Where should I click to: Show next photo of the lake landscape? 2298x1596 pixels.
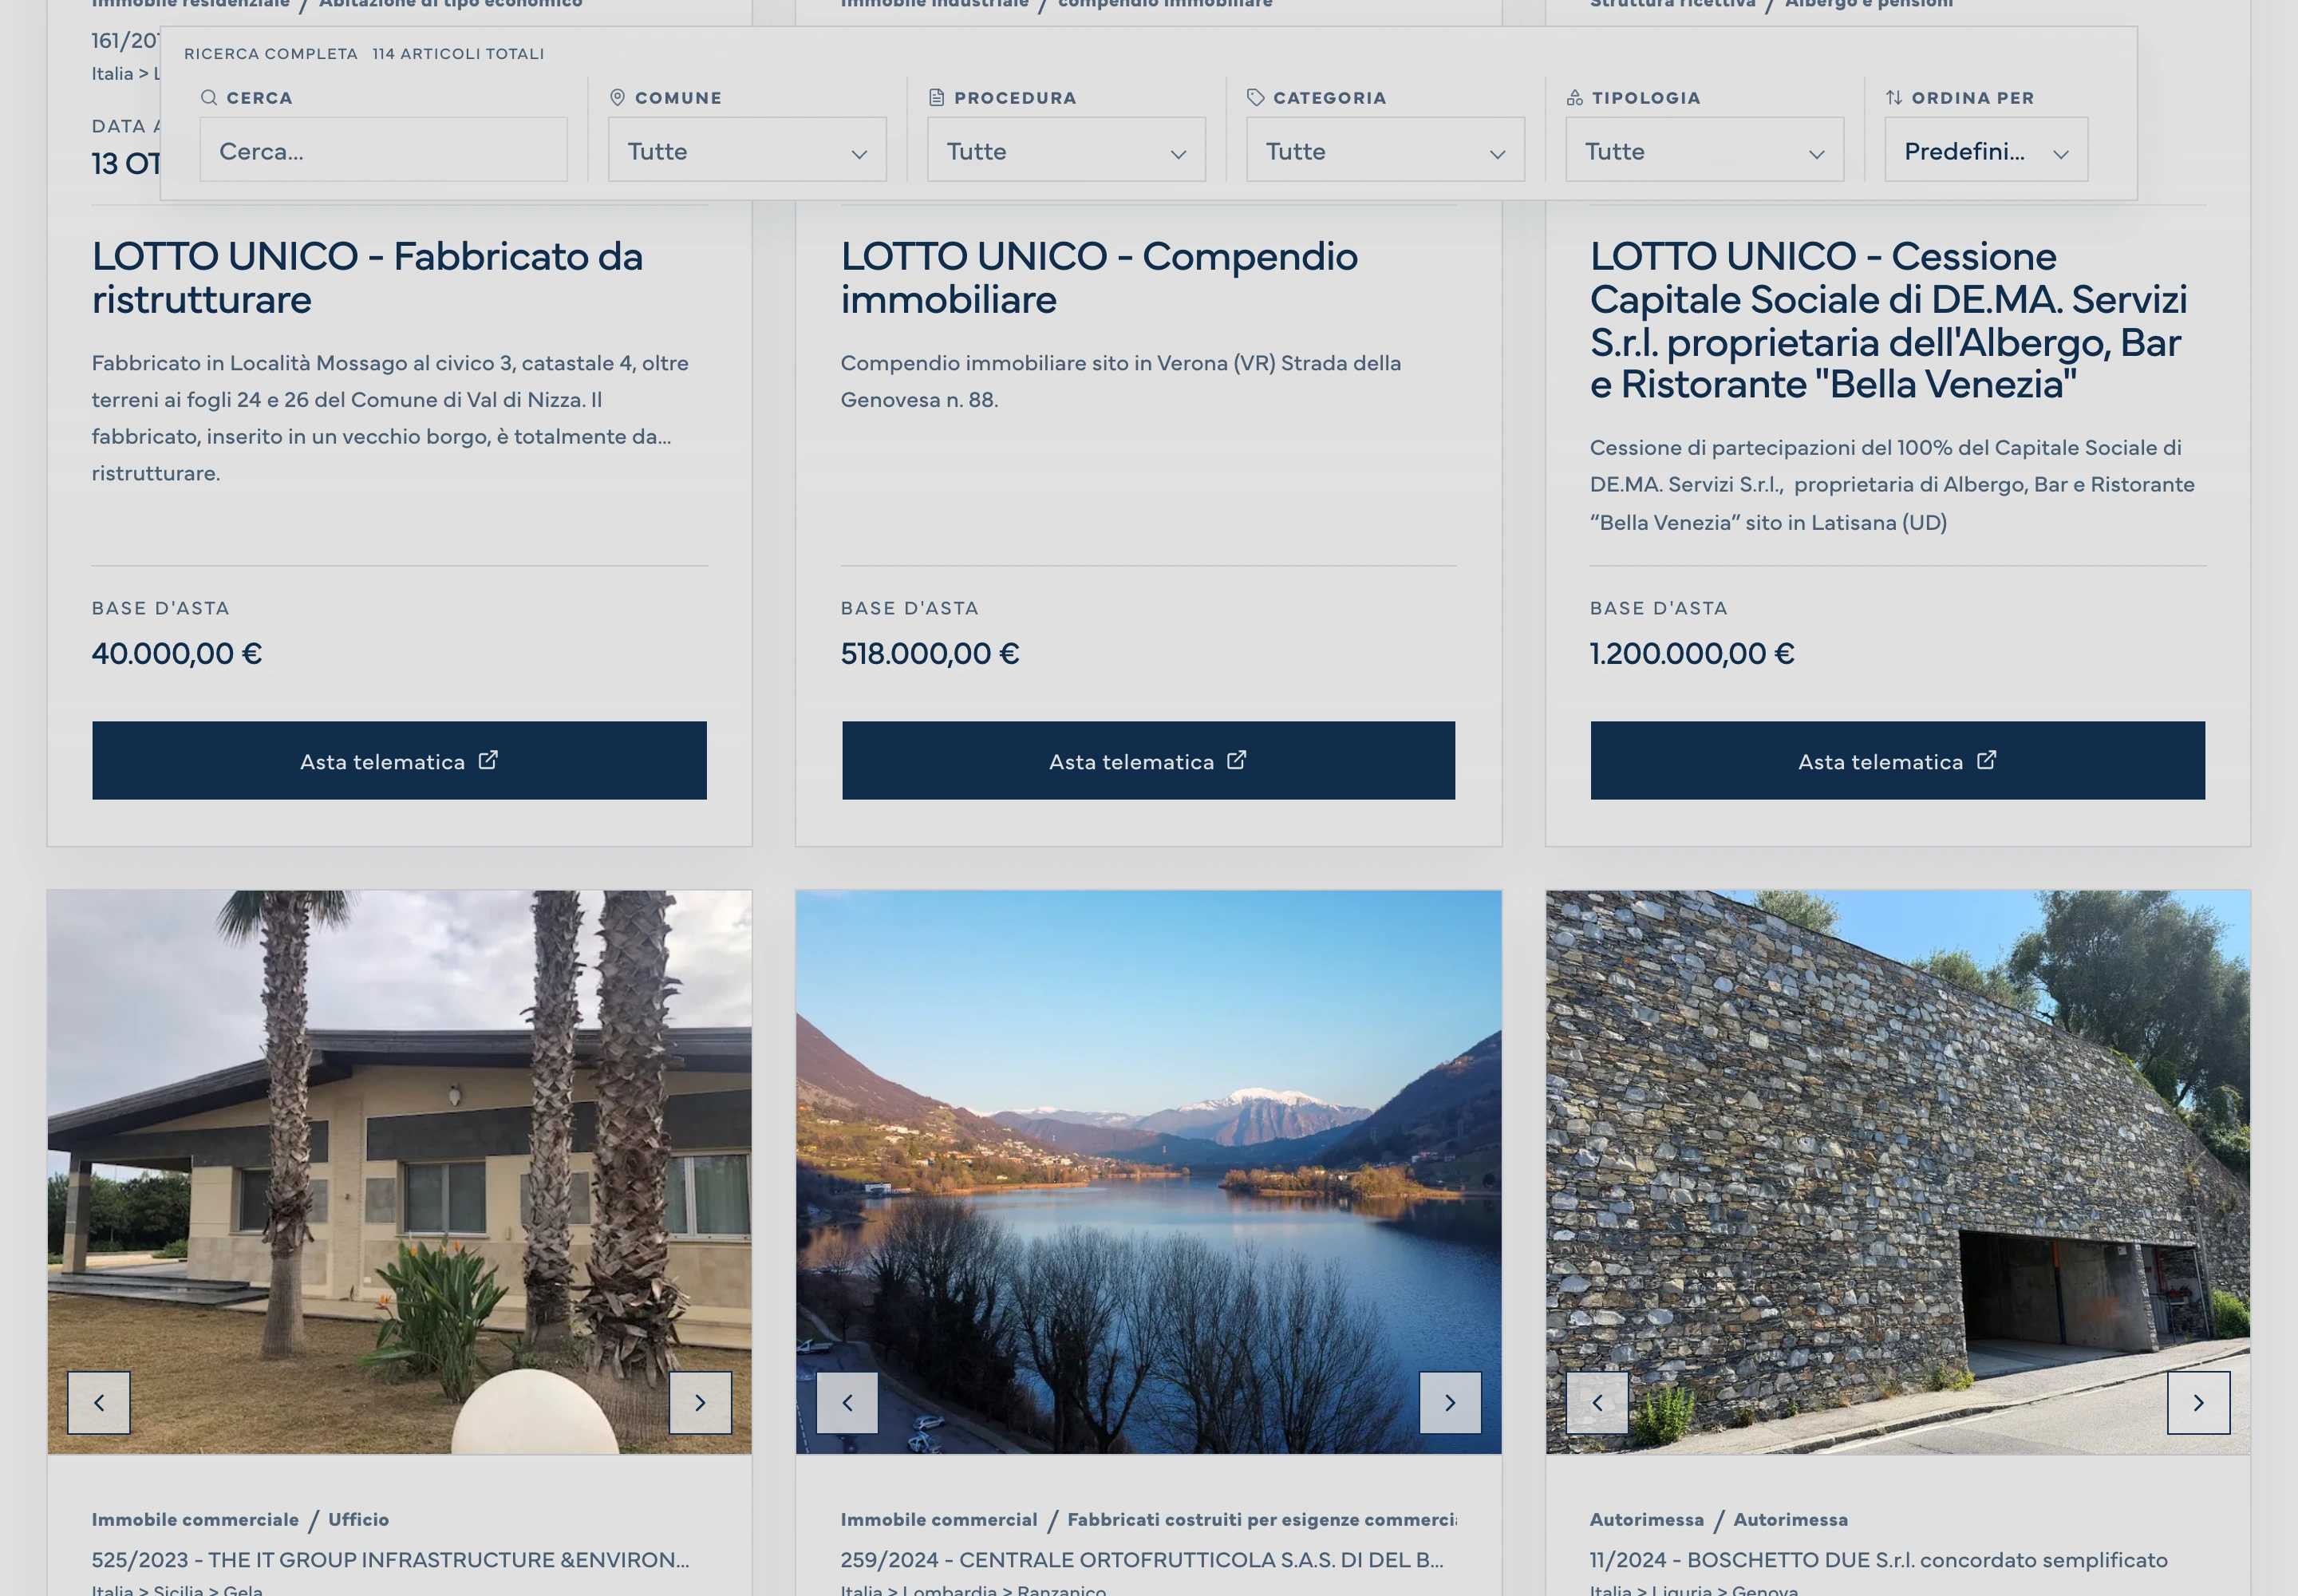(x=1450, y=1403)
